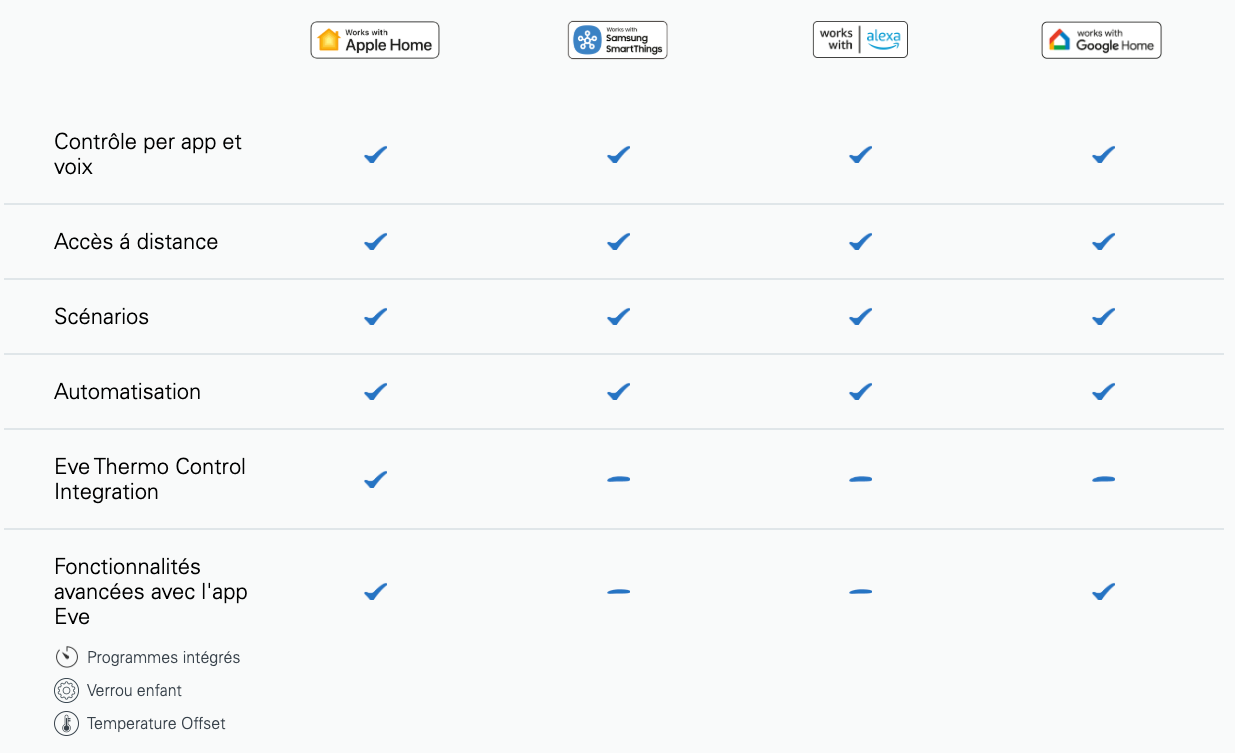Click the Automatisation row label

[x=127, y=392]
